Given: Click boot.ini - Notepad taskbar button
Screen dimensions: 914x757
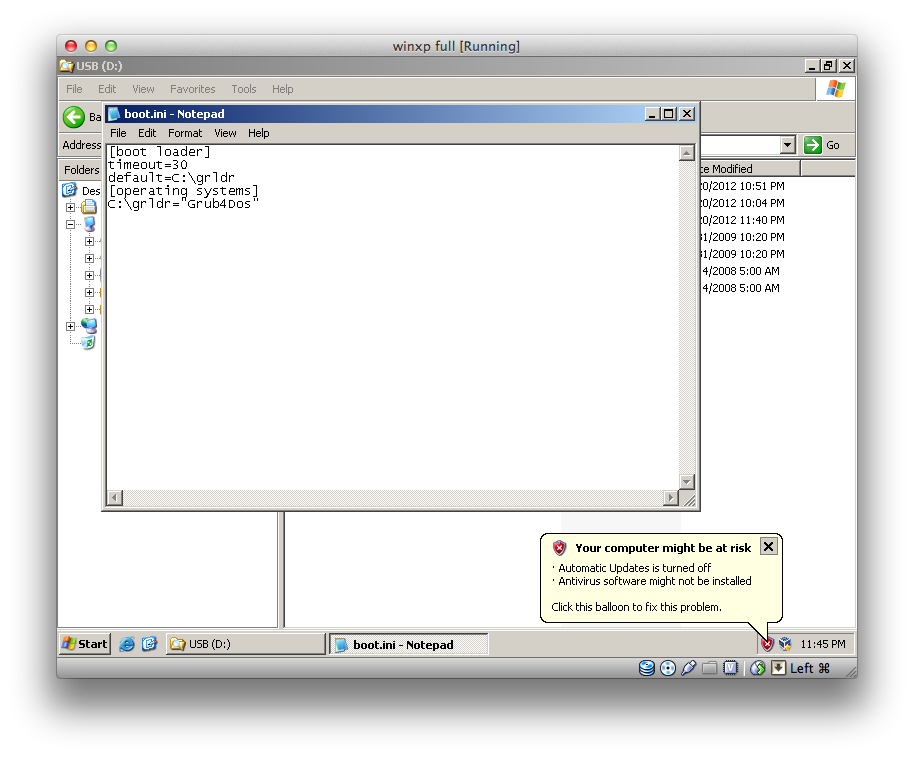Looking at the screenshot, I should coord(409,645).
